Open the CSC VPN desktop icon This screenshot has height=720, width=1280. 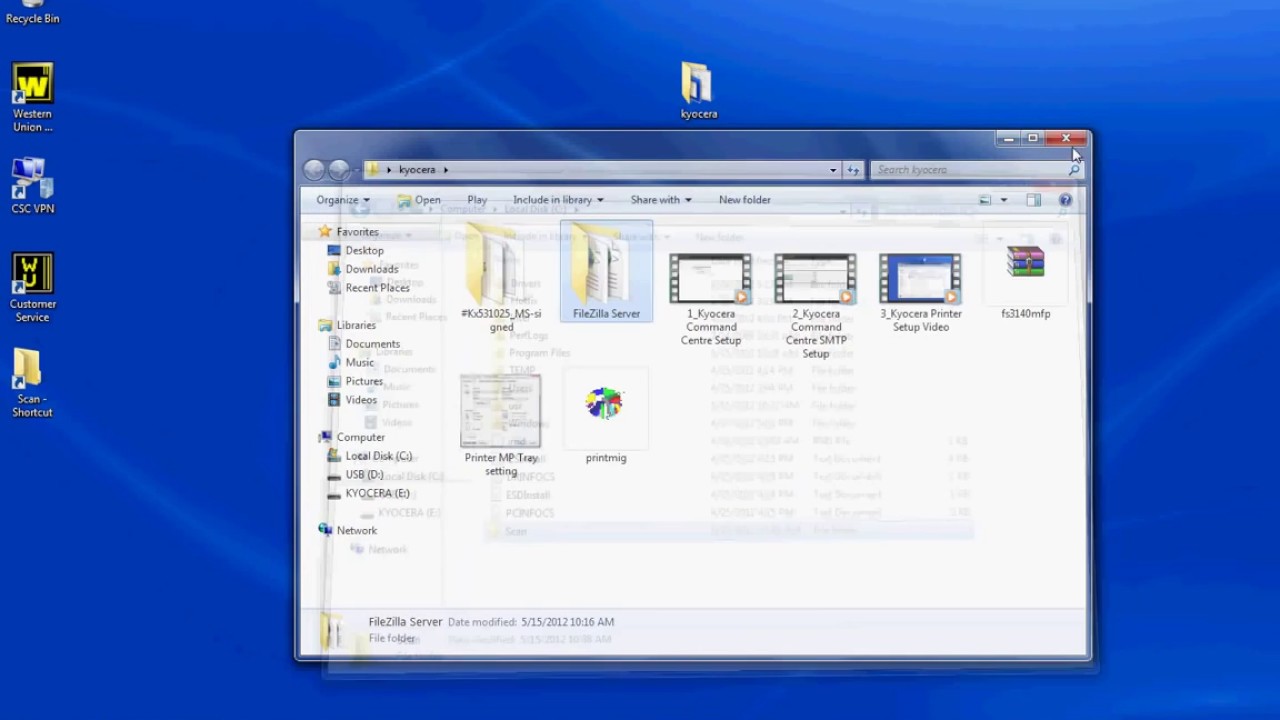pos(32,180)
